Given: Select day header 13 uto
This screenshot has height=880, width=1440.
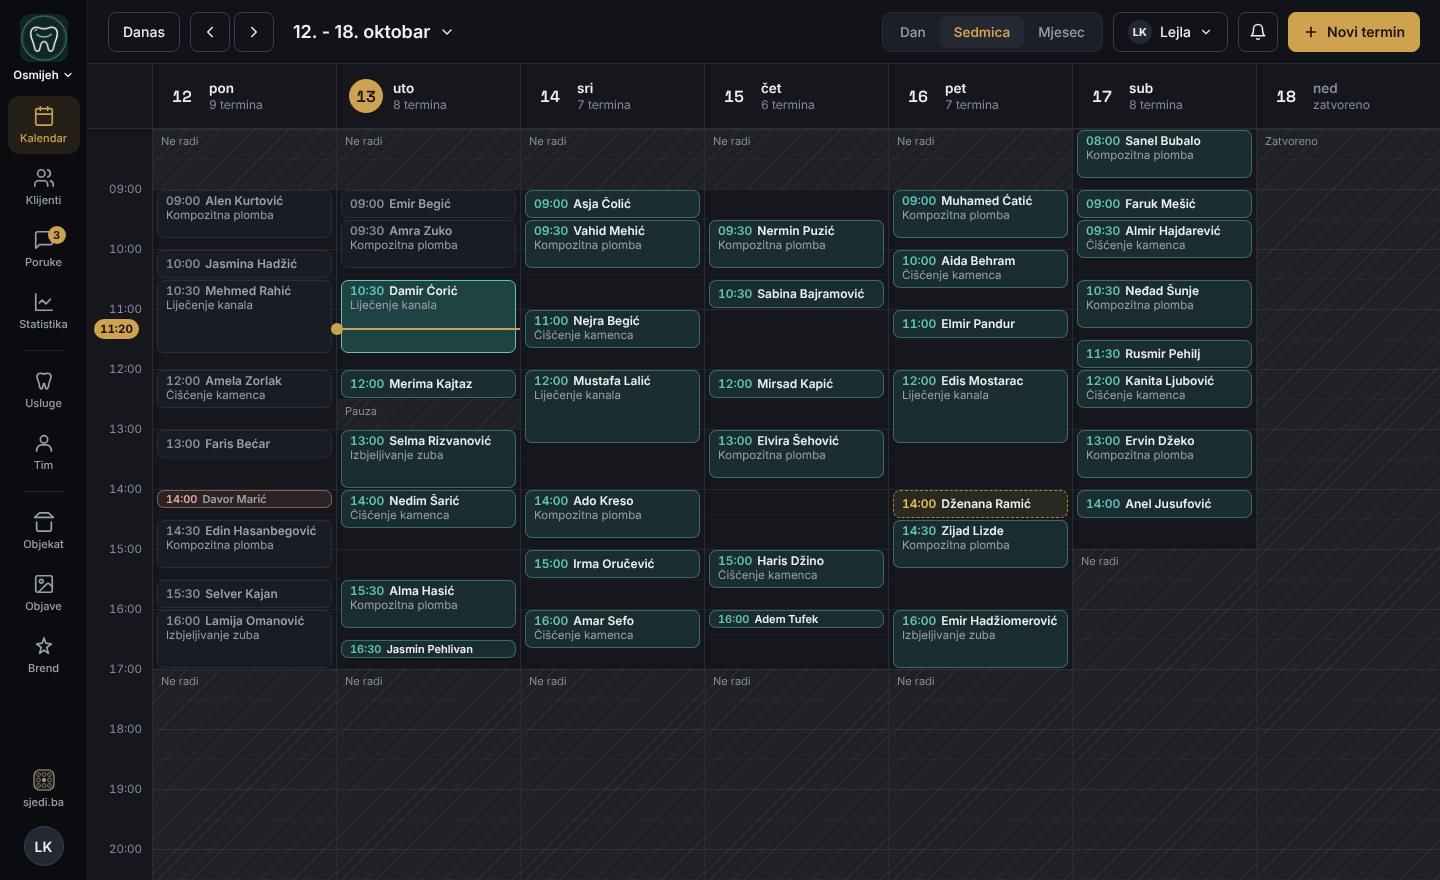Looking at the screenshot, I should coord(428,96).
